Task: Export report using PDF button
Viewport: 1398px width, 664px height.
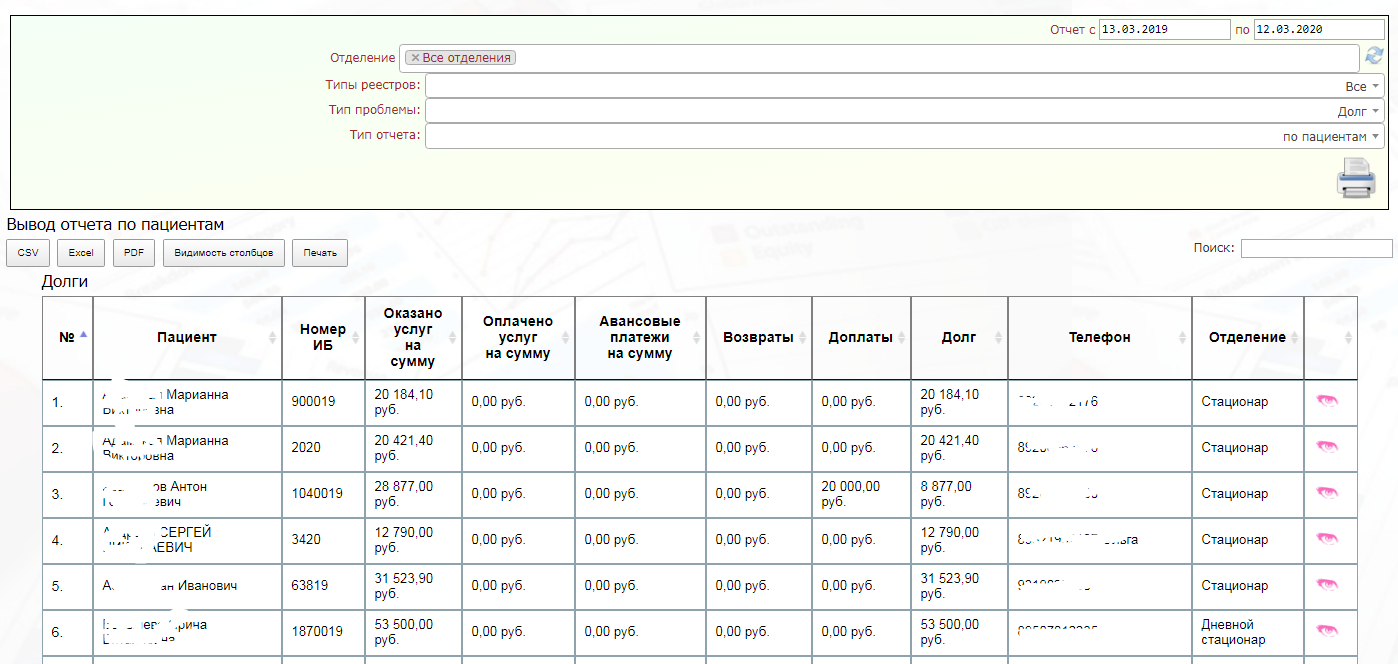Action: (133, 253)
